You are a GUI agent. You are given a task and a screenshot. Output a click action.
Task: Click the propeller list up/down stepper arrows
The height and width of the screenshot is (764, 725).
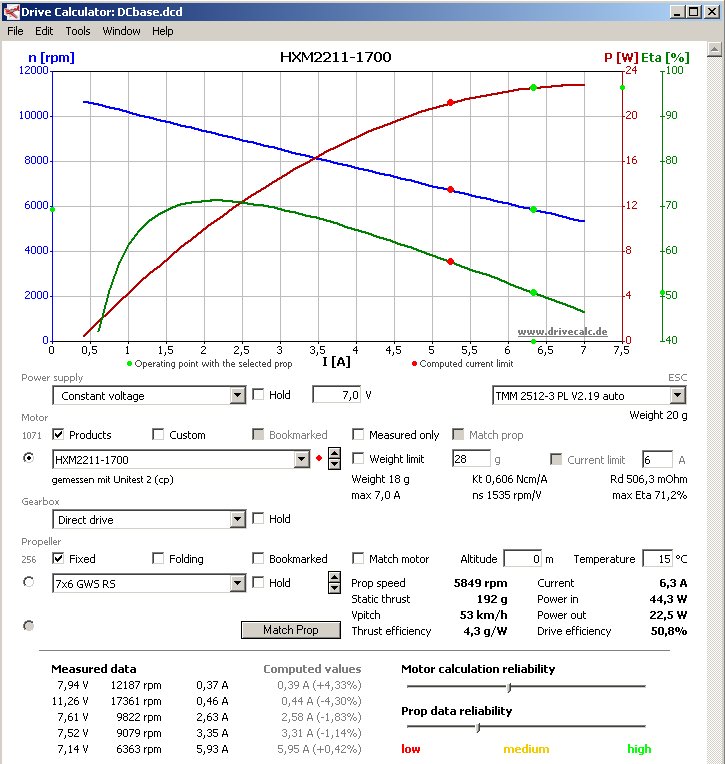pos(334,583)
